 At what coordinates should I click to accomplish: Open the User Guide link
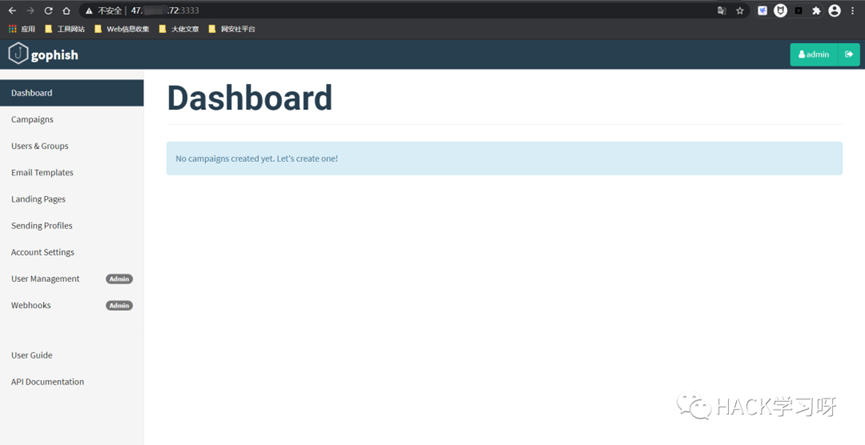[x=72, y=355]
